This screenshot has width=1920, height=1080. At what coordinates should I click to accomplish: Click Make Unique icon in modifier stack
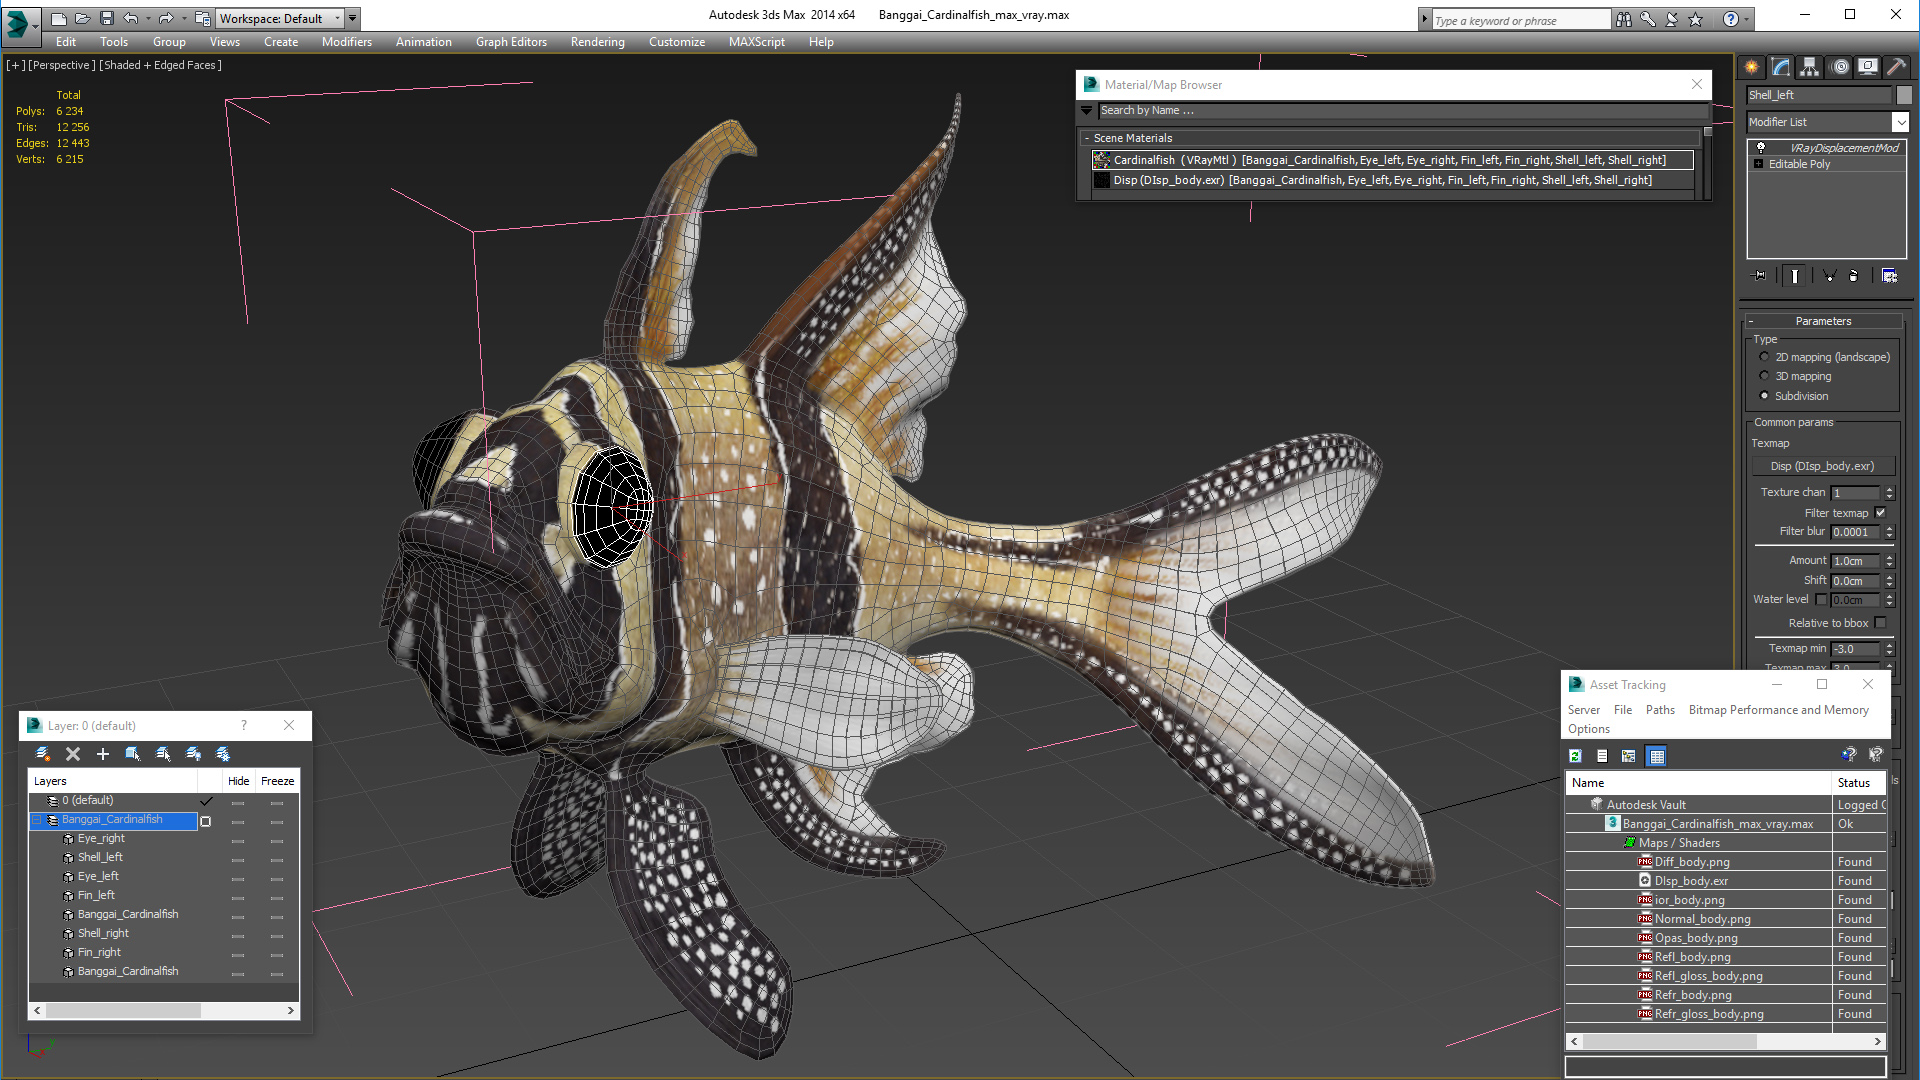pyautogui.click(x=1829, y=276)
